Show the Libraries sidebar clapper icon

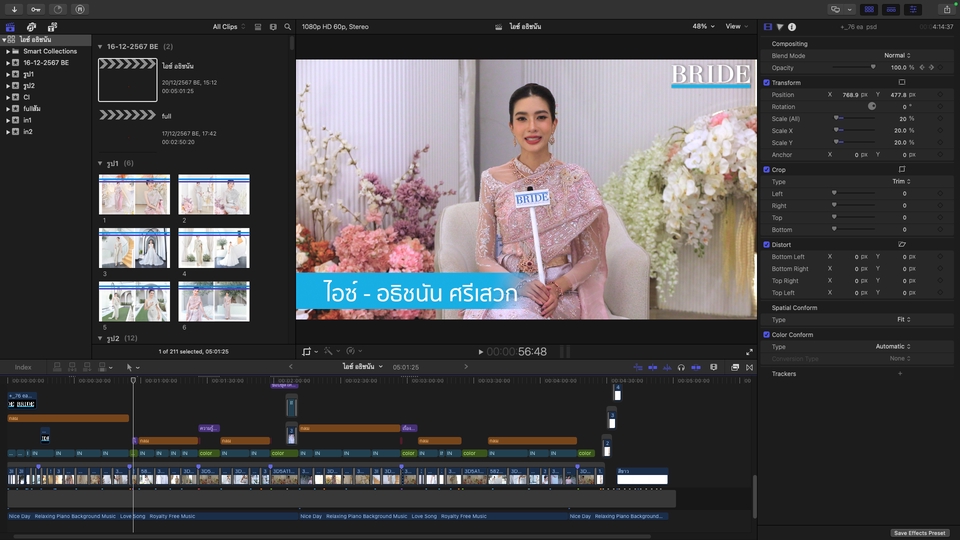10,27
